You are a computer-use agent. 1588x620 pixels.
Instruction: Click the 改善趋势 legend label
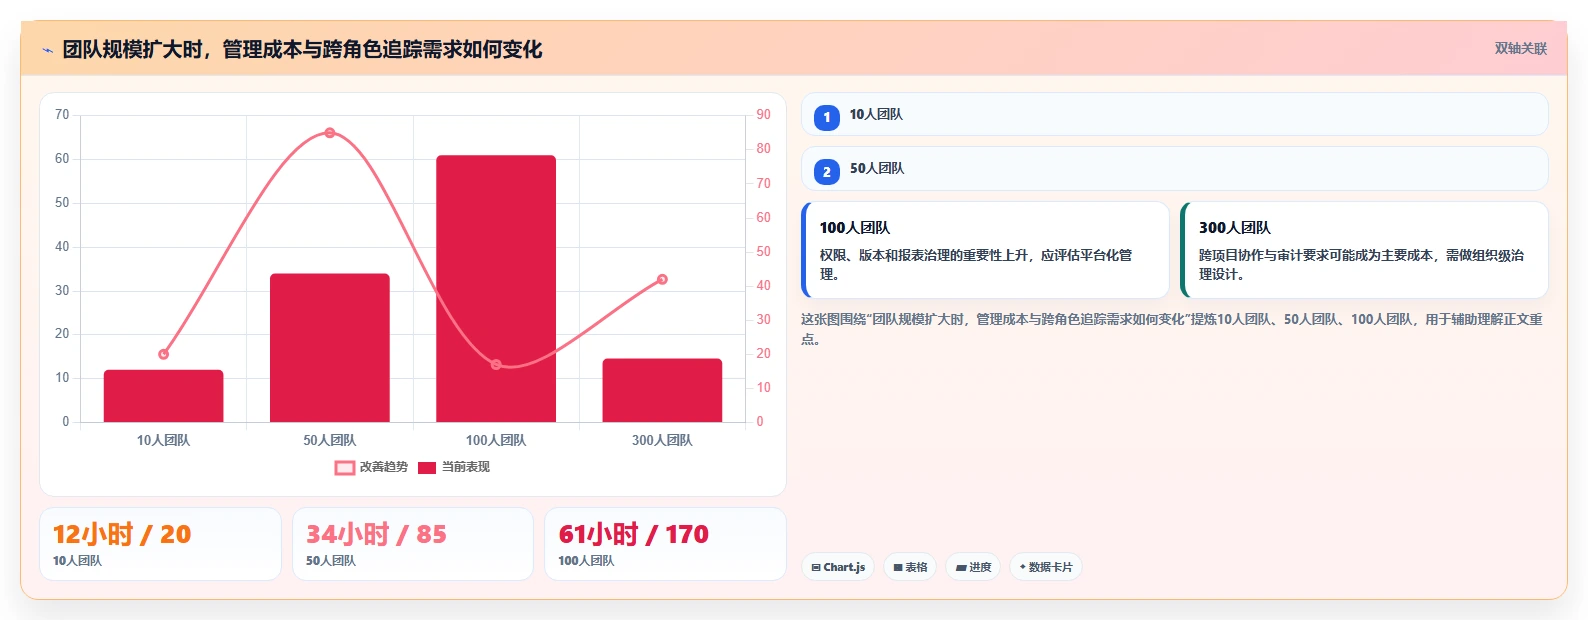click(384, 467)
